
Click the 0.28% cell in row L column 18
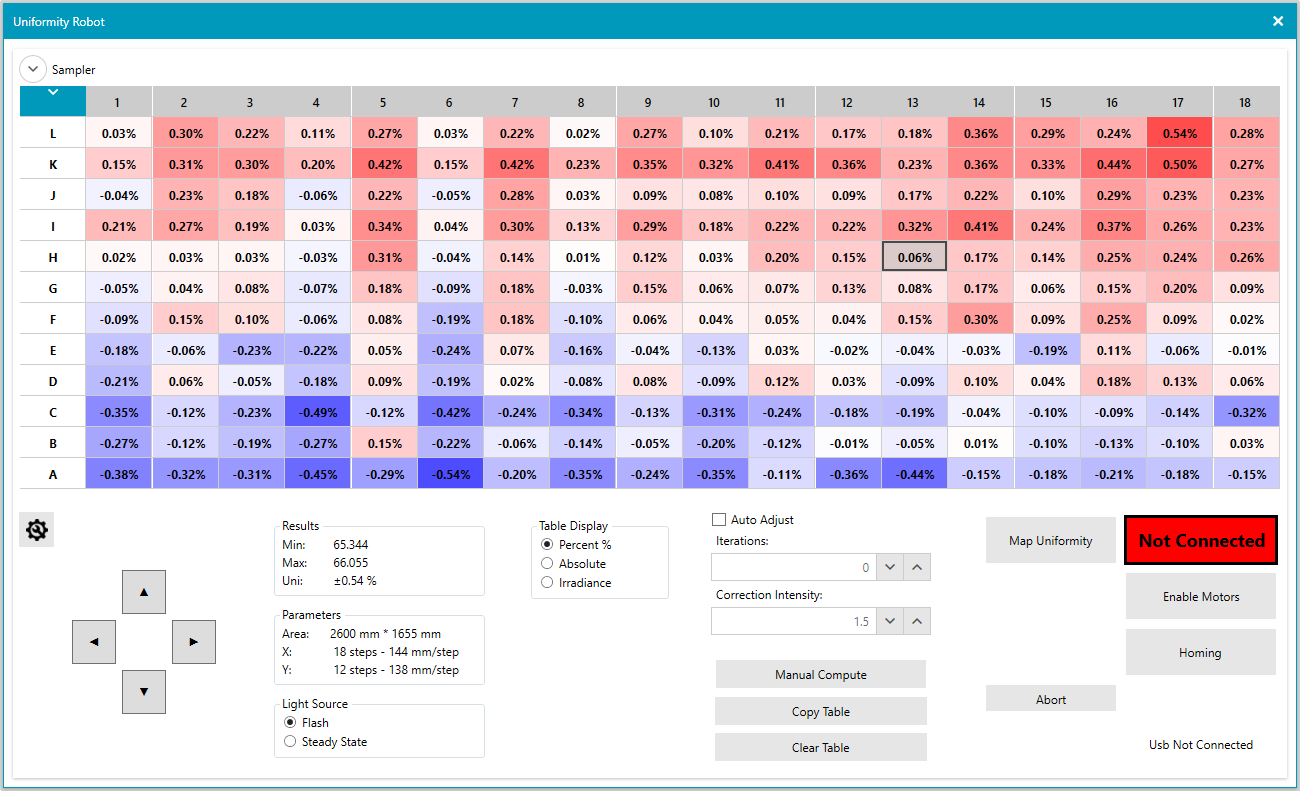(1246, 133)
